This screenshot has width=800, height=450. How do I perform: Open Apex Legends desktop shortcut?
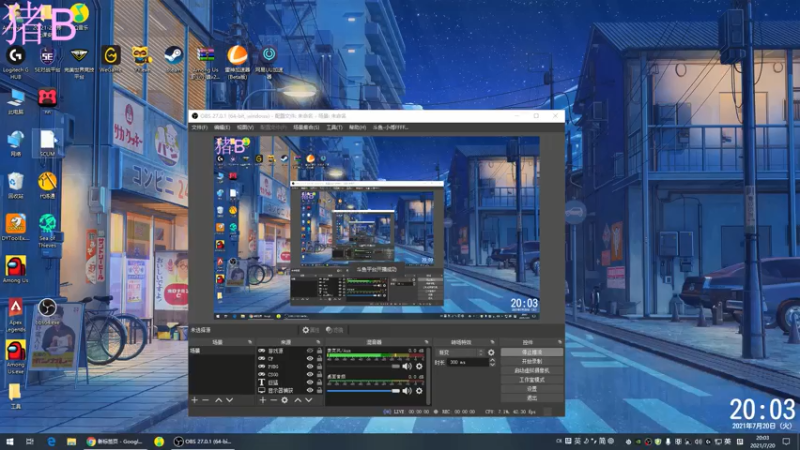tap(15, 315)
